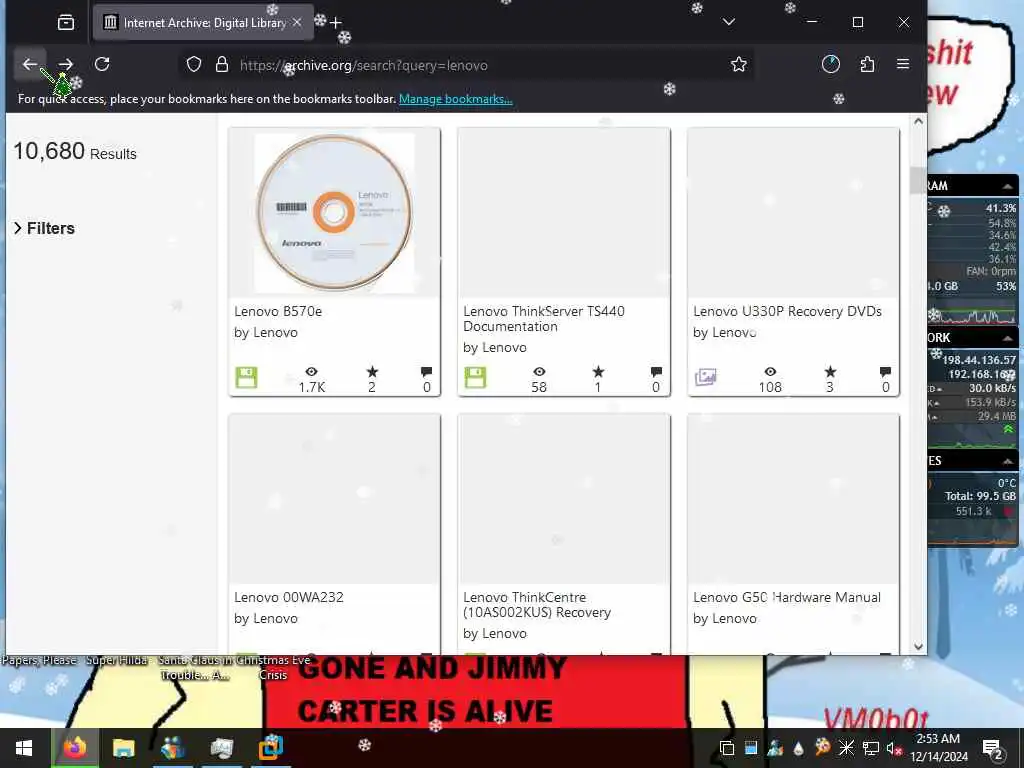List all tabs dropdown arrow
This screenshot has width=1024, height=768.
coord(729,22)
